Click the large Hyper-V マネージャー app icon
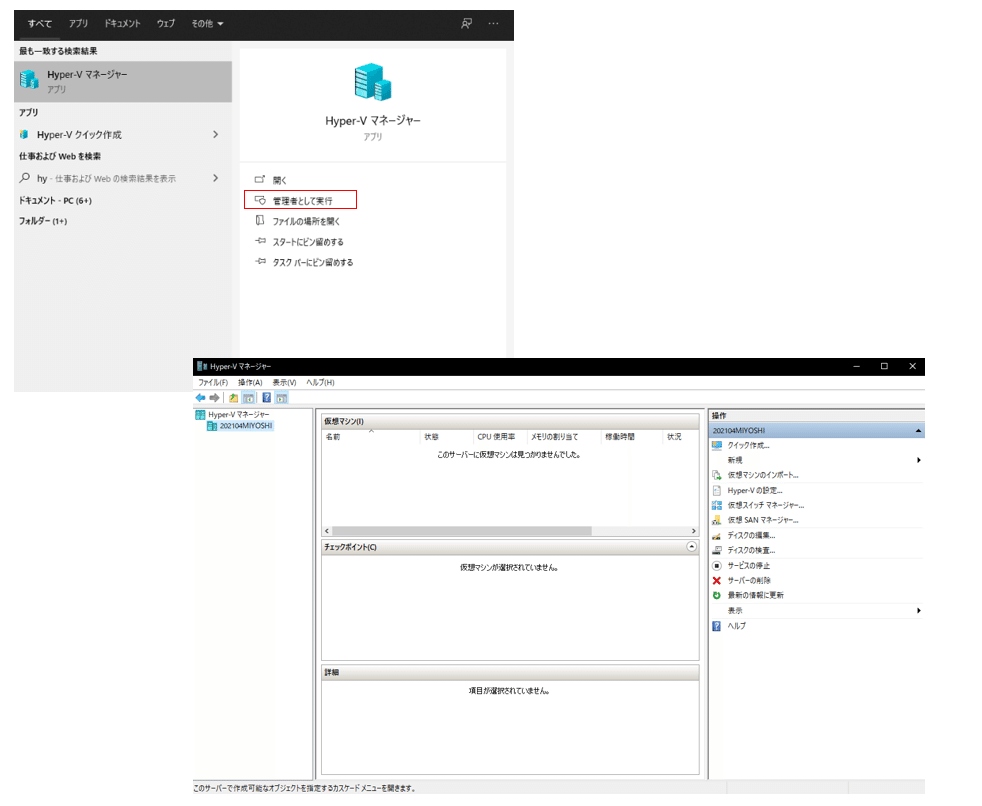Image resolution: width=982 pixels, height=806 pixels. (373, 81)
